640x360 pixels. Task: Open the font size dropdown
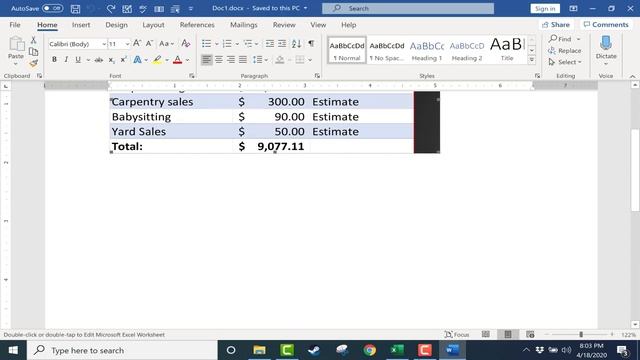(127, 44)
